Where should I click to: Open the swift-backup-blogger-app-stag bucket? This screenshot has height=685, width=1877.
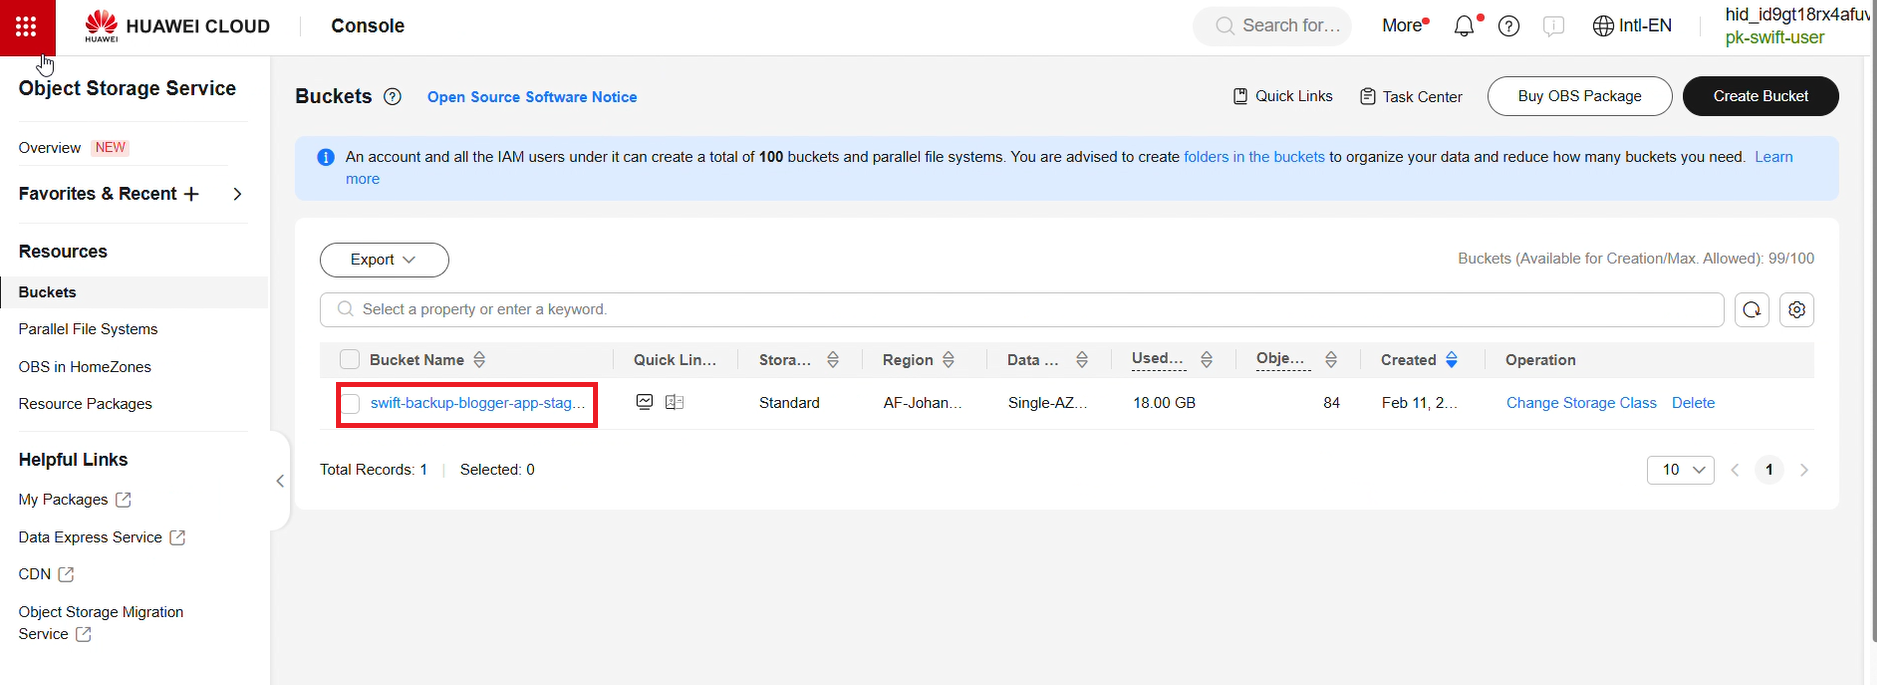click(x=478, y=403)
